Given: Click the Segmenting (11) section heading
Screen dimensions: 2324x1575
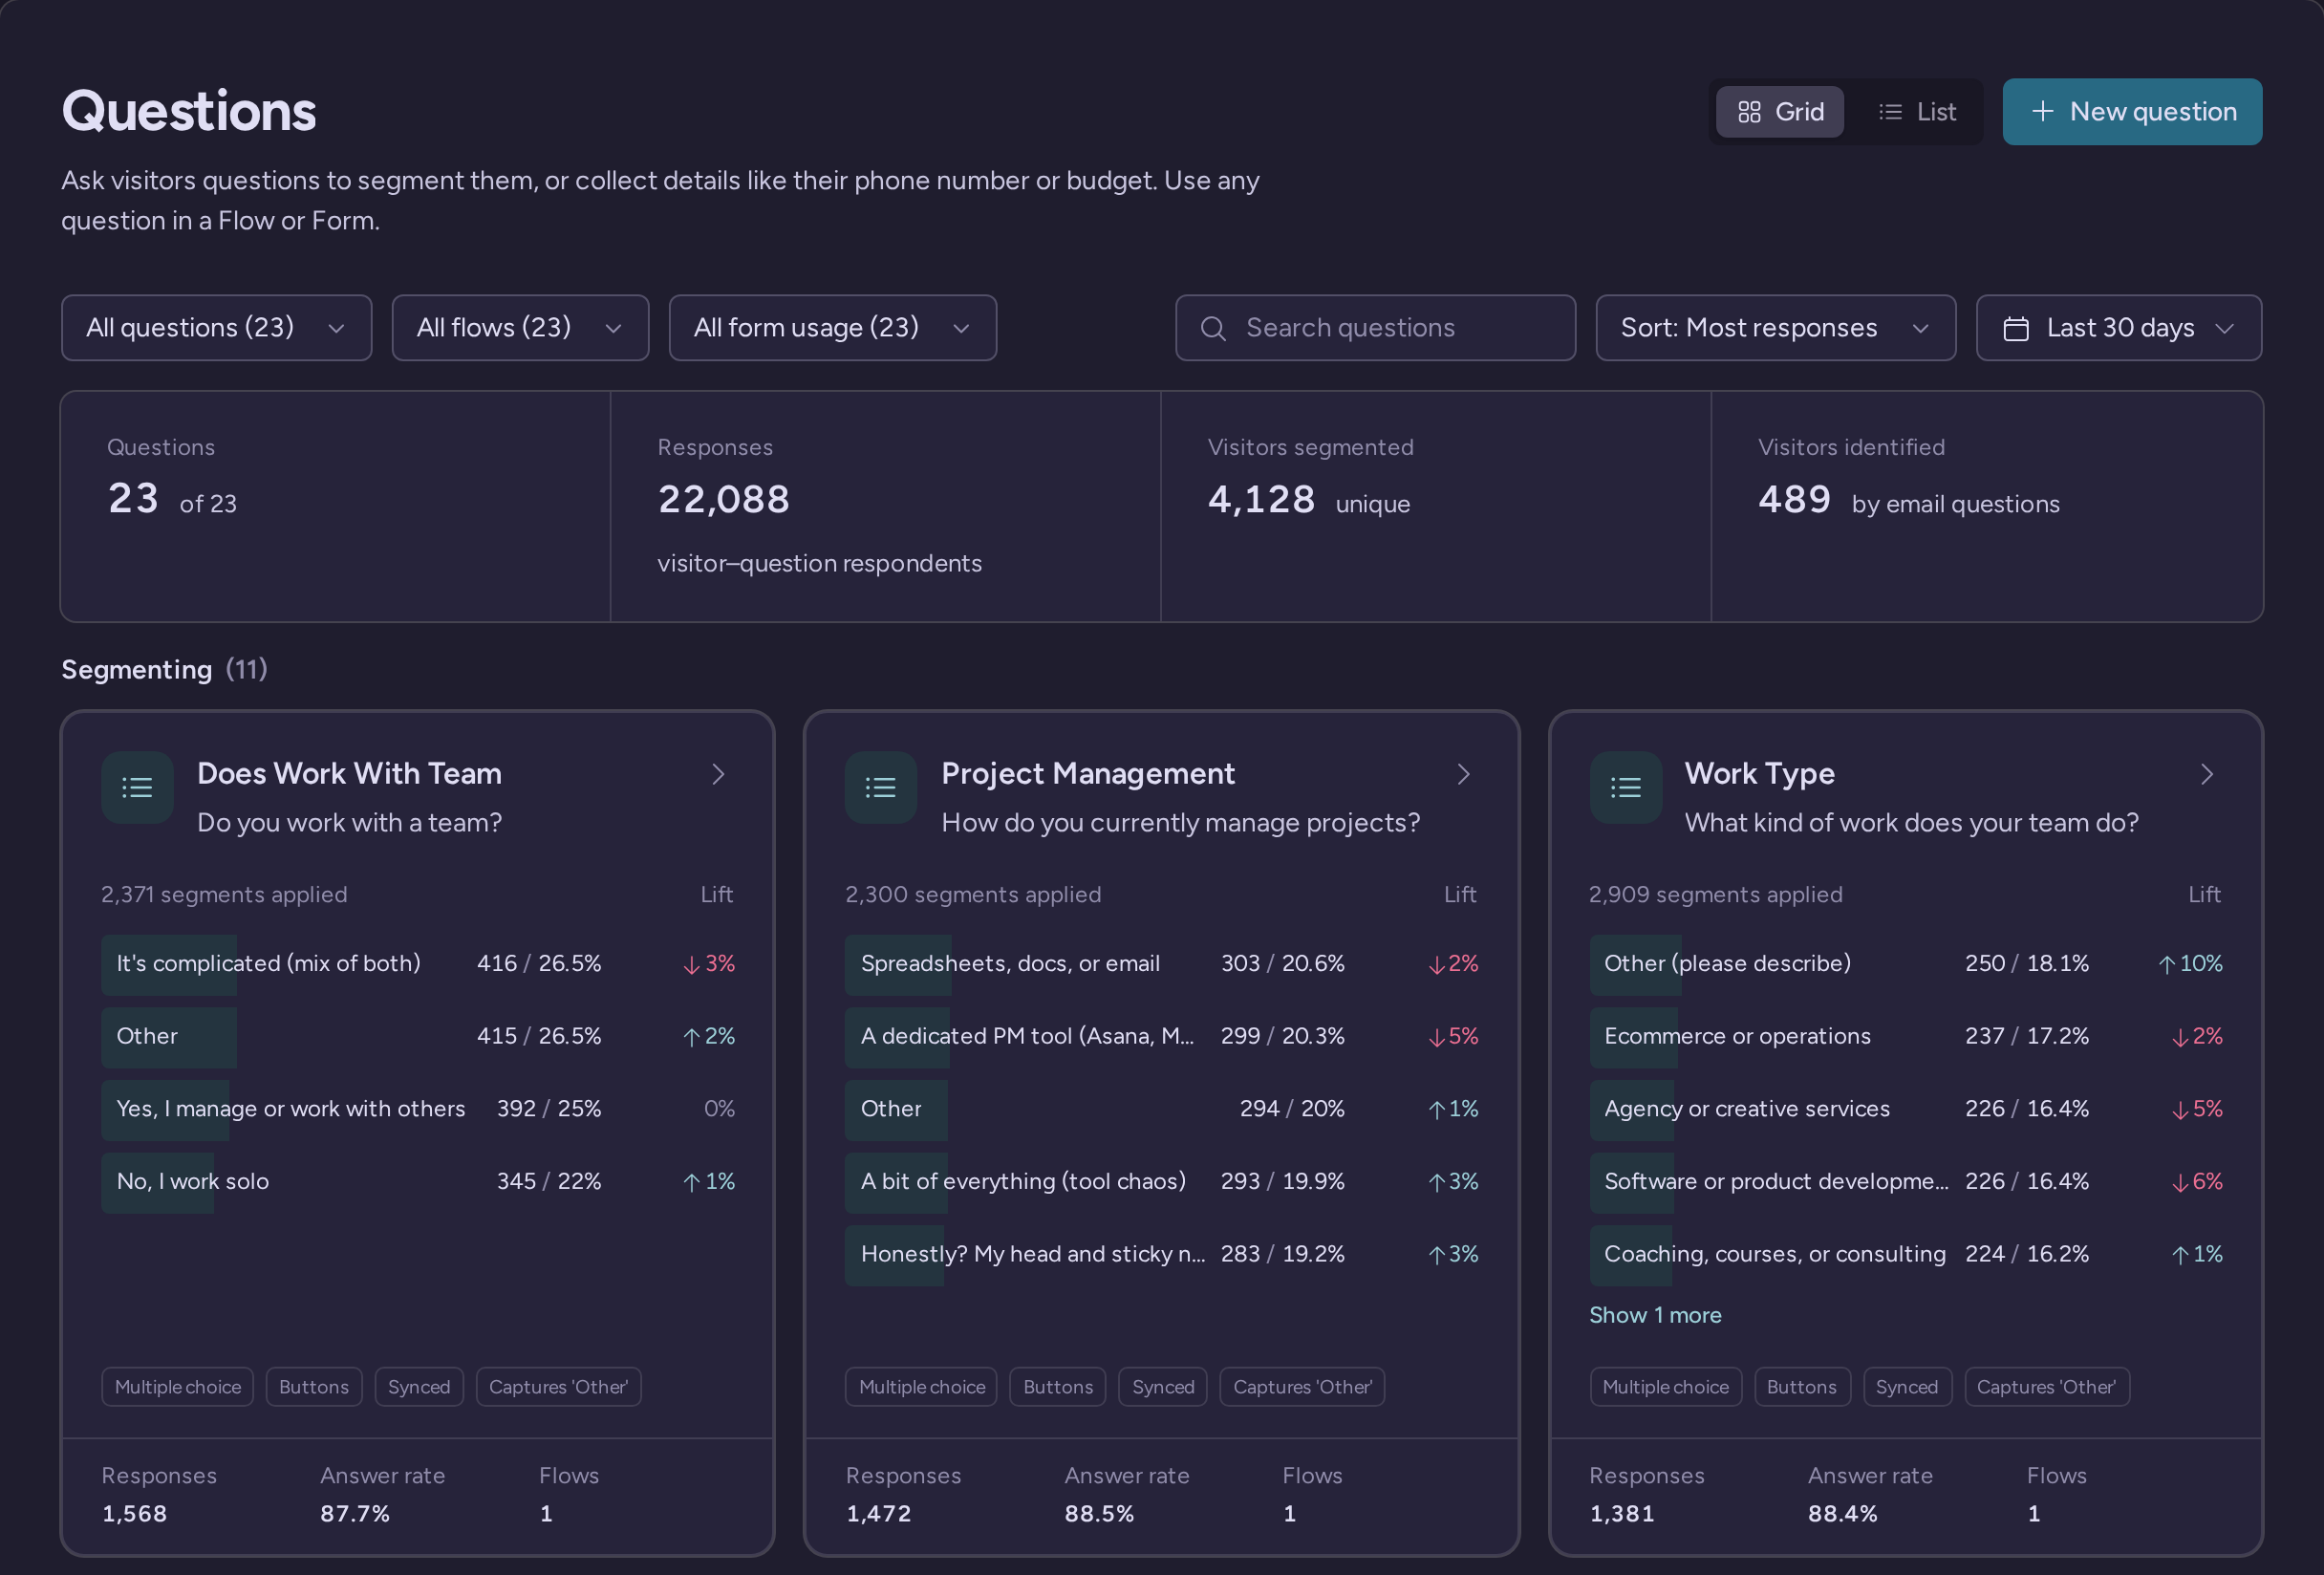Looking at the screenshot, I should pyautogui.click(x=165, y=669).
